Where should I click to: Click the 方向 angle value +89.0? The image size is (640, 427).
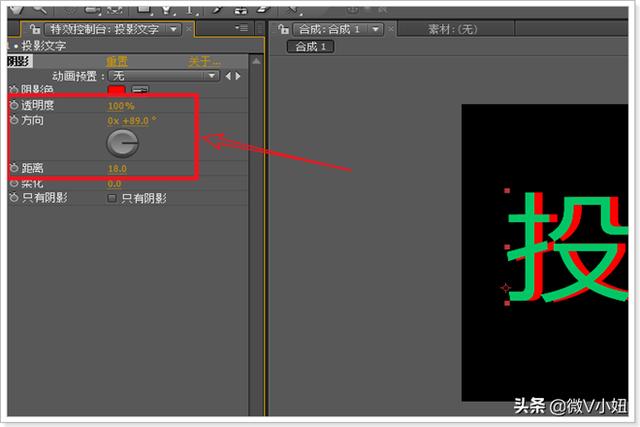point(136,121)
